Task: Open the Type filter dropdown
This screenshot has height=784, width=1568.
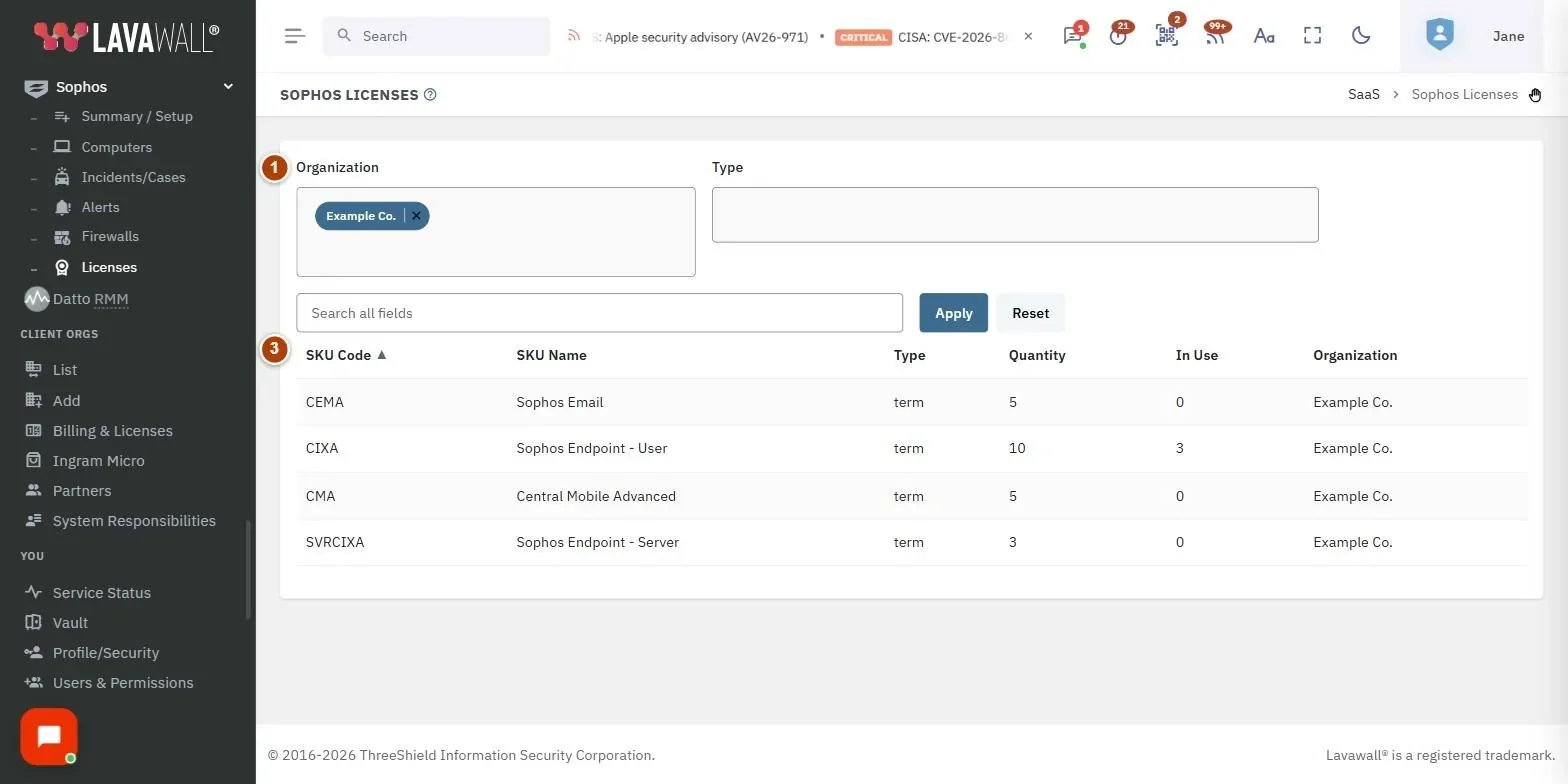Action: pyautogui.click(x=1015, y=214)
